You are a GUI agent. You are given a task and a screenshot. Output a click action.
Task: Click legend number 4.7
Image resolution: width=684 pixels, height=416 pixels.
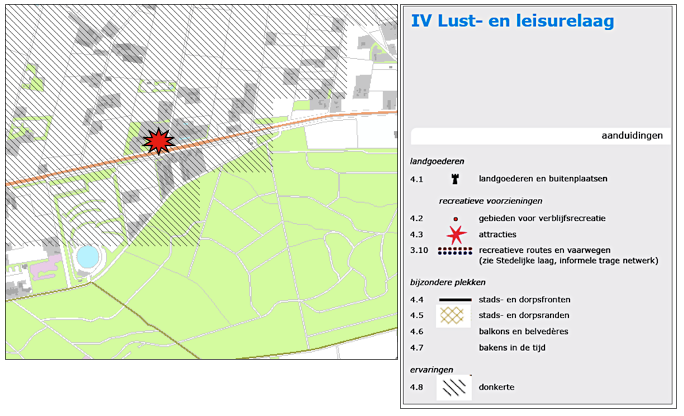[416, 348]
